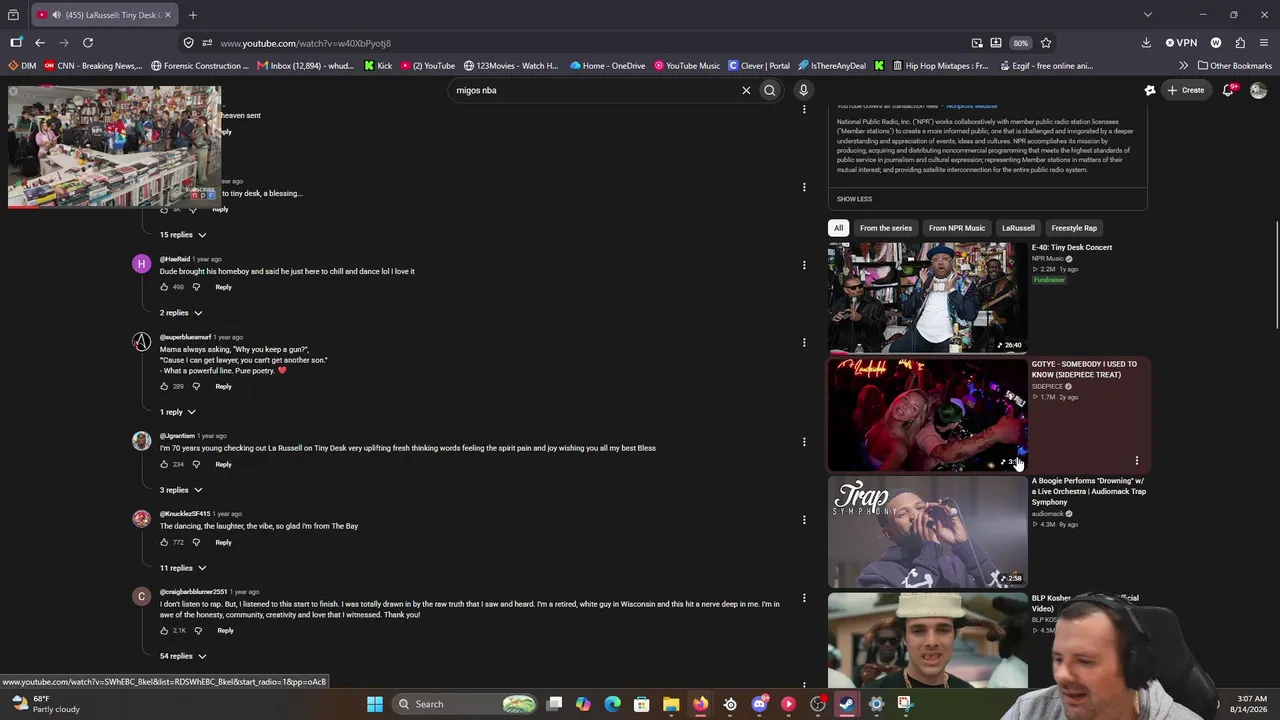This screenshot has width=1280, height=720.
Task: Open the Other Bookmarks folder
Action: tap(1234, 66)
